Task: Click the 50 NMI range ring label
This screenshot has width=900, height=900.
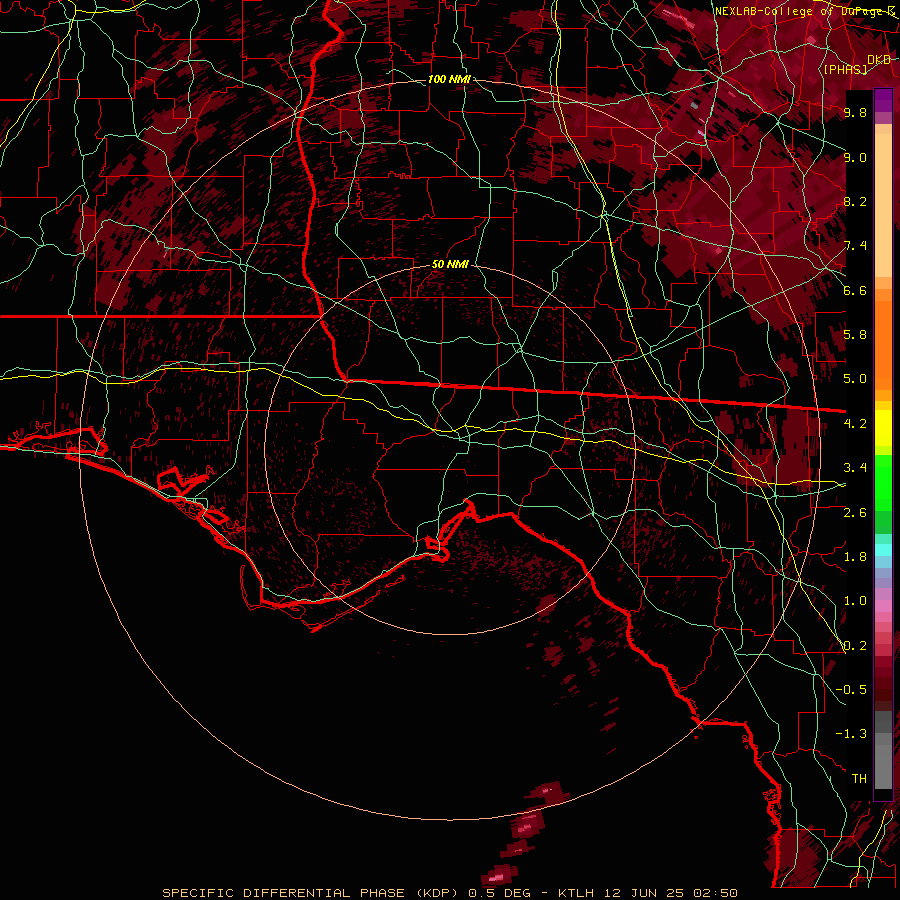Action: [x=451, y=265]
